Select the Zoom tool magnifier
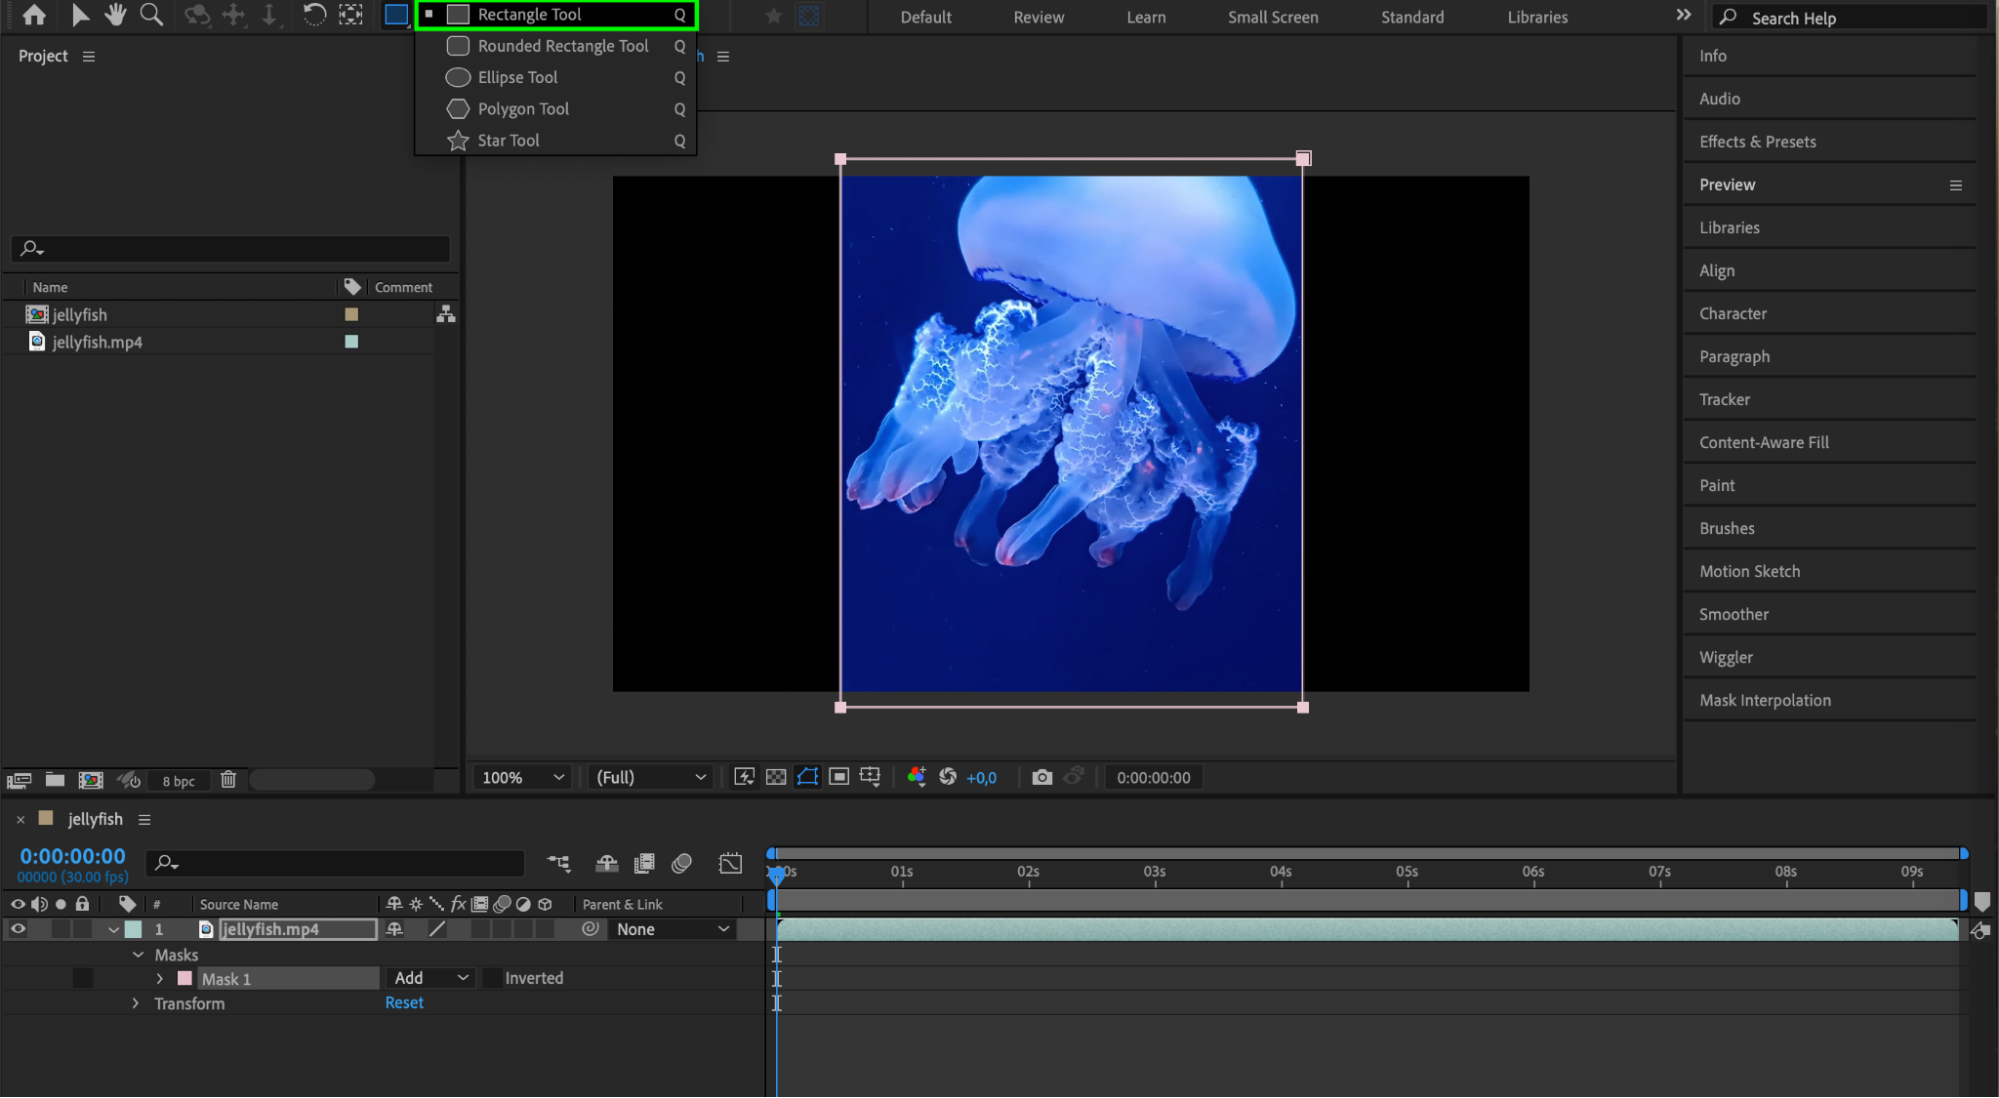 pyautogui.click(x=151, y=15)
